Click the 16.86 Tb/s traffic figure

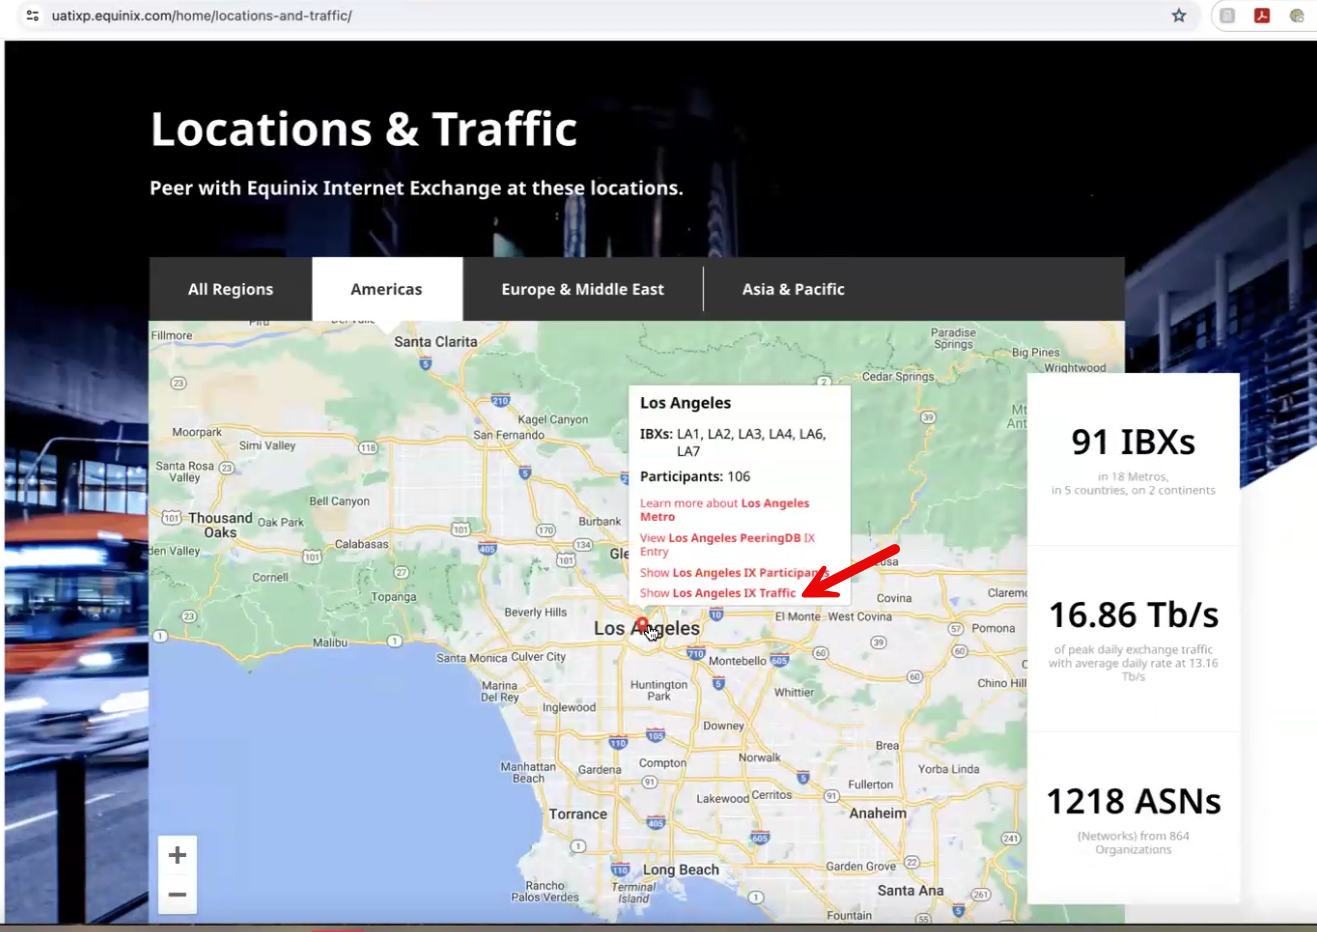coord(1133,614)
